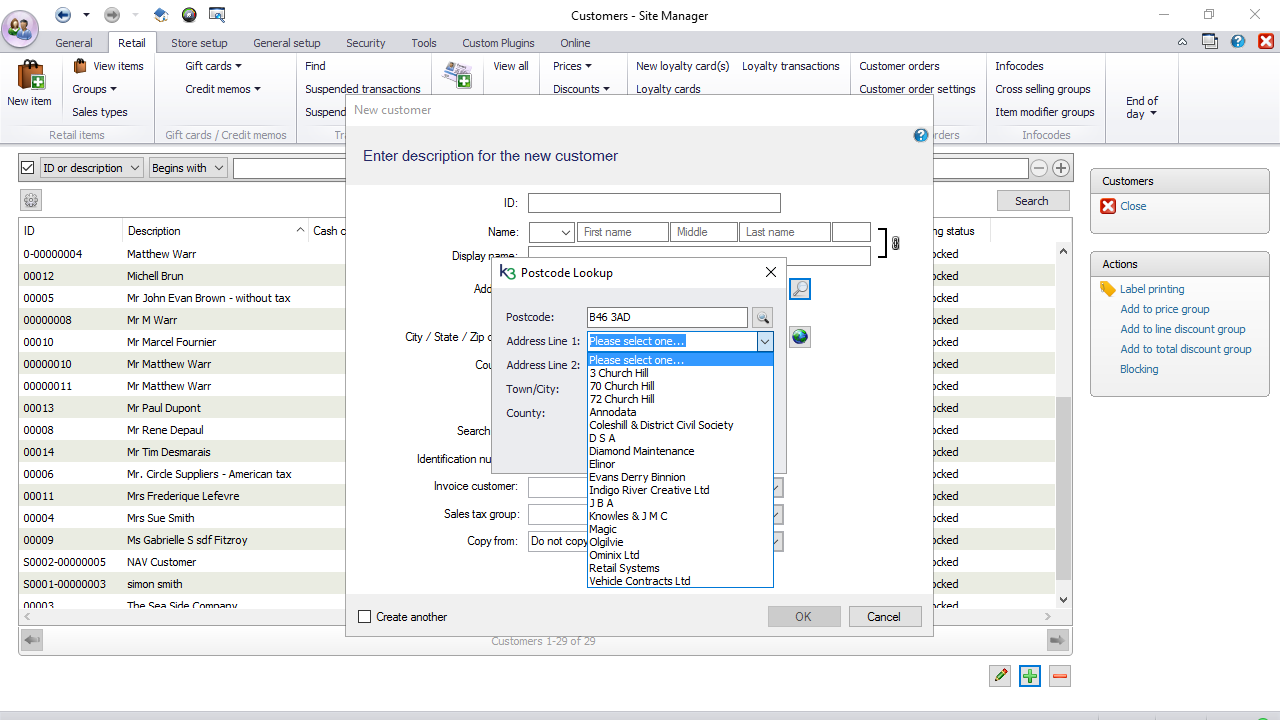Click the red minus delete customer icon
The height and width of the screenshot is (720, 1280).
(x=1060, y=676)
